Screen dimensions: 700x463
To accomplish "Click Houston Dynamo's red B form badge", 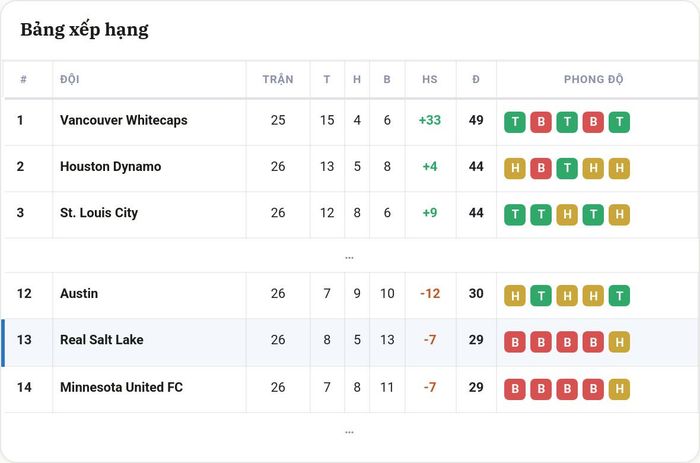I will tap(541, 168).
